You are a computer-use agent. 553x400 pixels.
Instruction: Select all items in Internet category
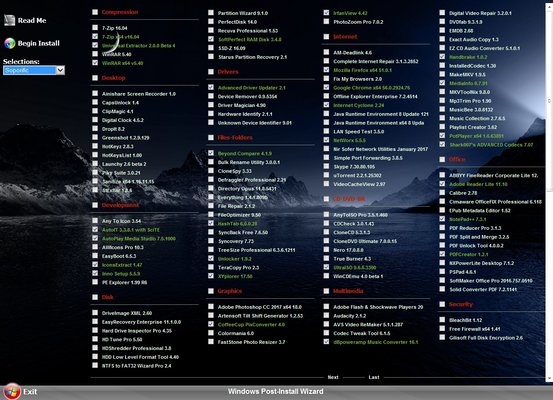[x=326, y=36]
